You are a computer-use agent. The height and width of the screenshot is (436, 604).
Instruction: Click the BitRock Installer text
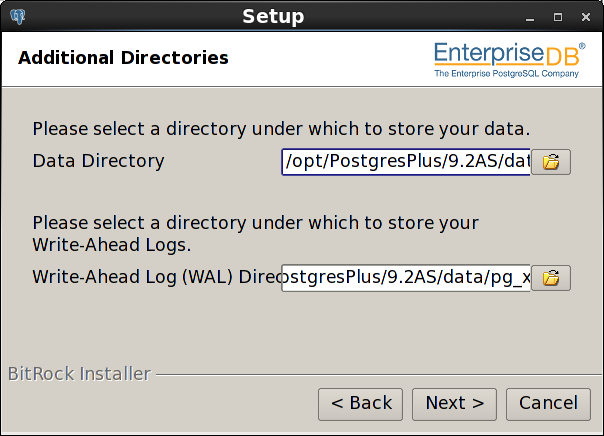coord(79,374)
